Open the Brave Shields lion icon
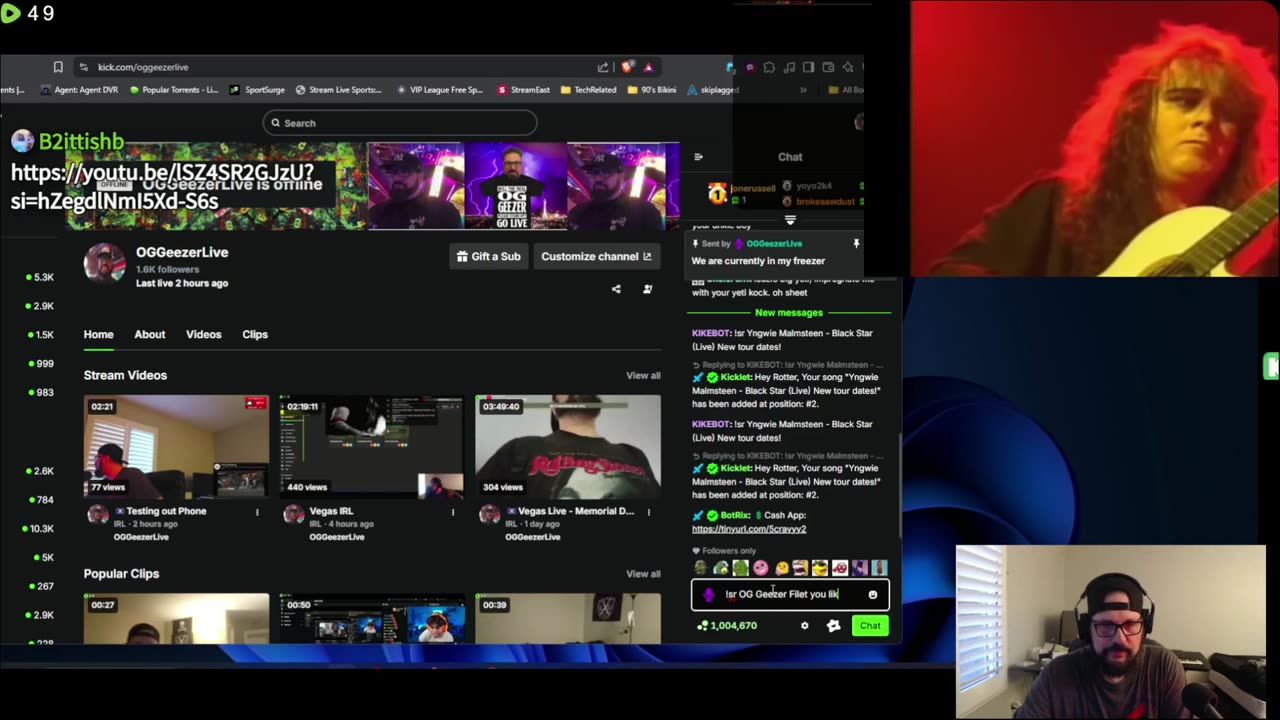Image resolution: width=1280 pixels, height=720 pixels. (x=627, y=67)
